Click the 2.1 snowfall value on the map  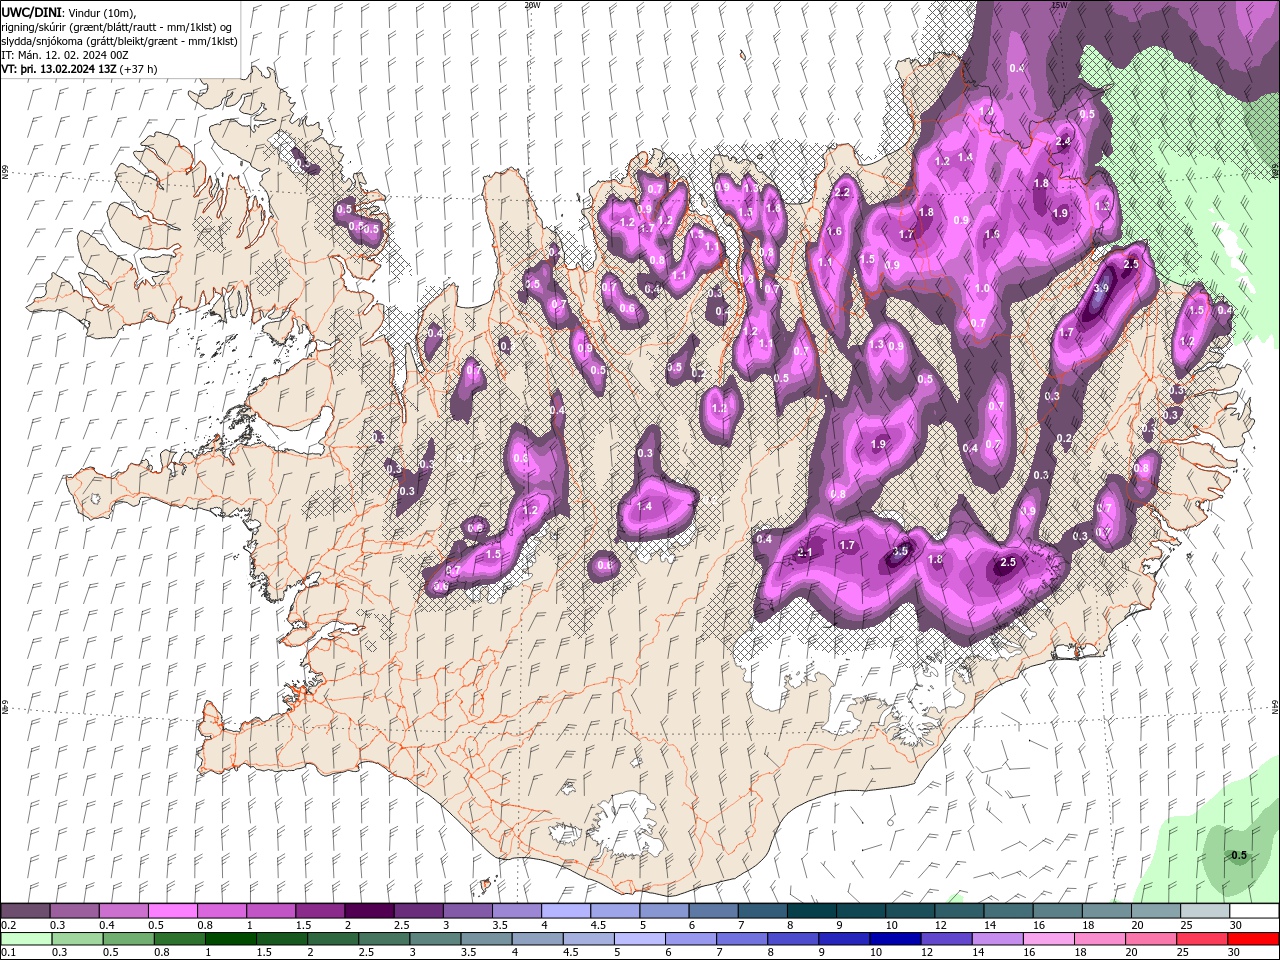(806, 553)
